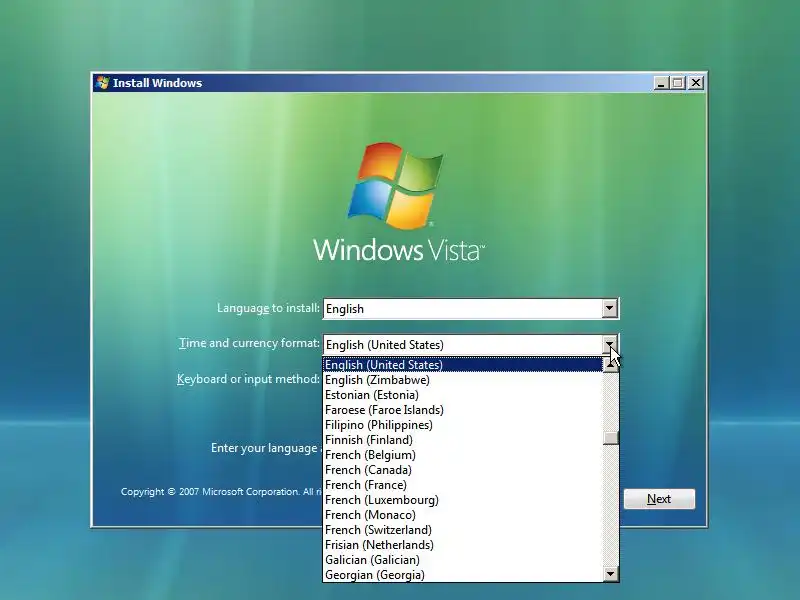
Task: Pick Galician (Galician) entry
Action: pyautogui.click(x=463, y=560)
